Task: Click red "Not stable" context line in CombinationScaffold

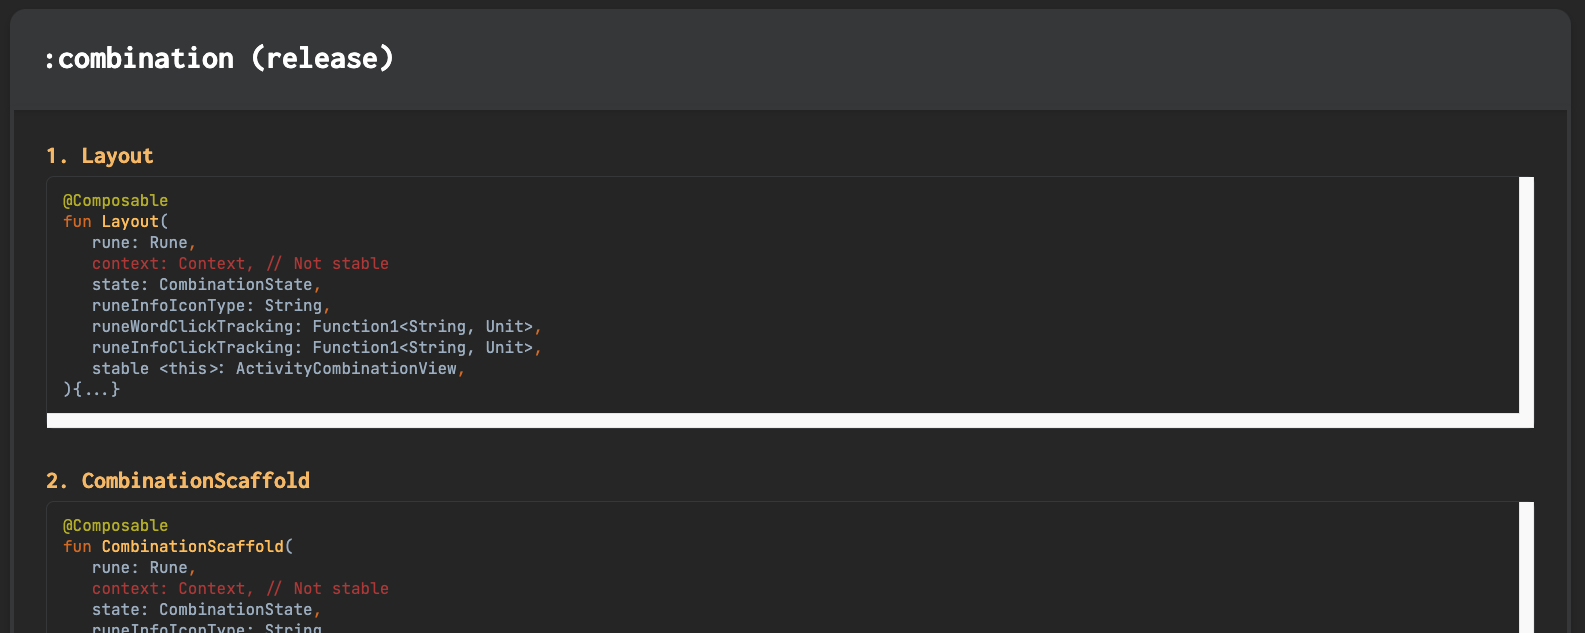Action: click(x=240, y=589)
